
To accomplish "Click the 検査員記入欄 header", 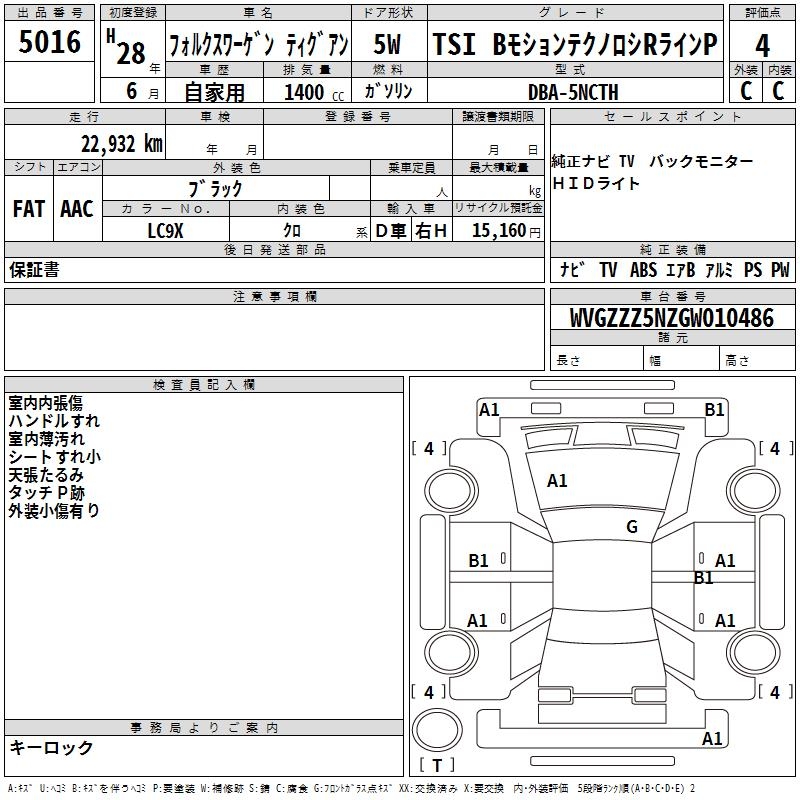I will pyautogui.click(x=204, y=385).
